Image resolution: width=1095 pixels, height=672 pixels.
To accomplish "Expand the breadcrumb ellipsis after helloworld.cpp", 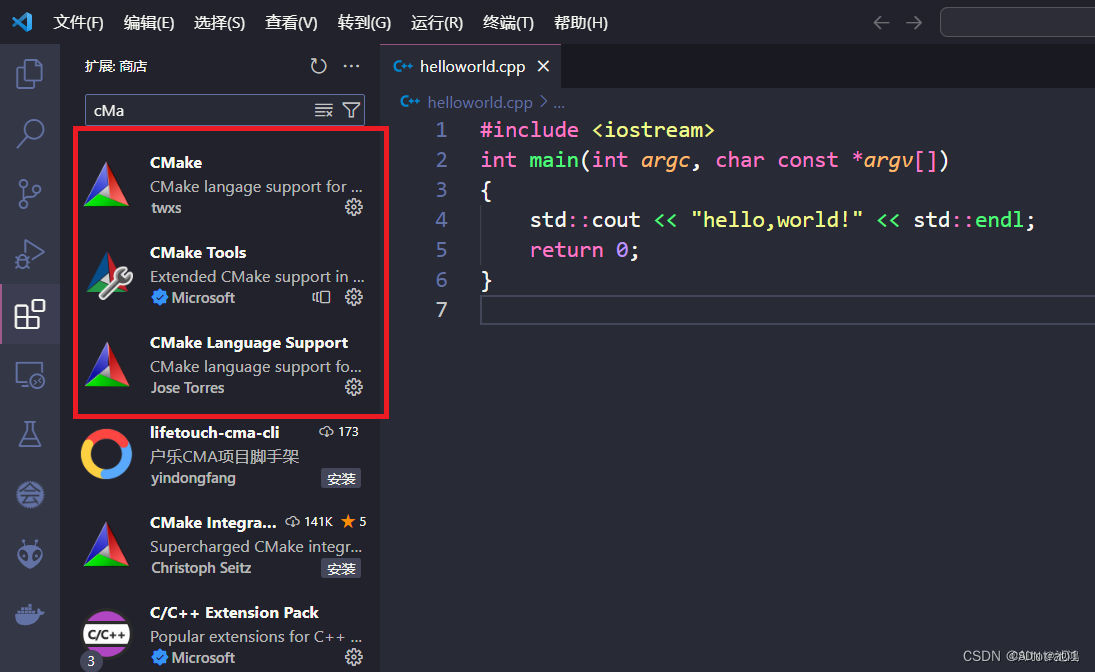I will 557,101.
